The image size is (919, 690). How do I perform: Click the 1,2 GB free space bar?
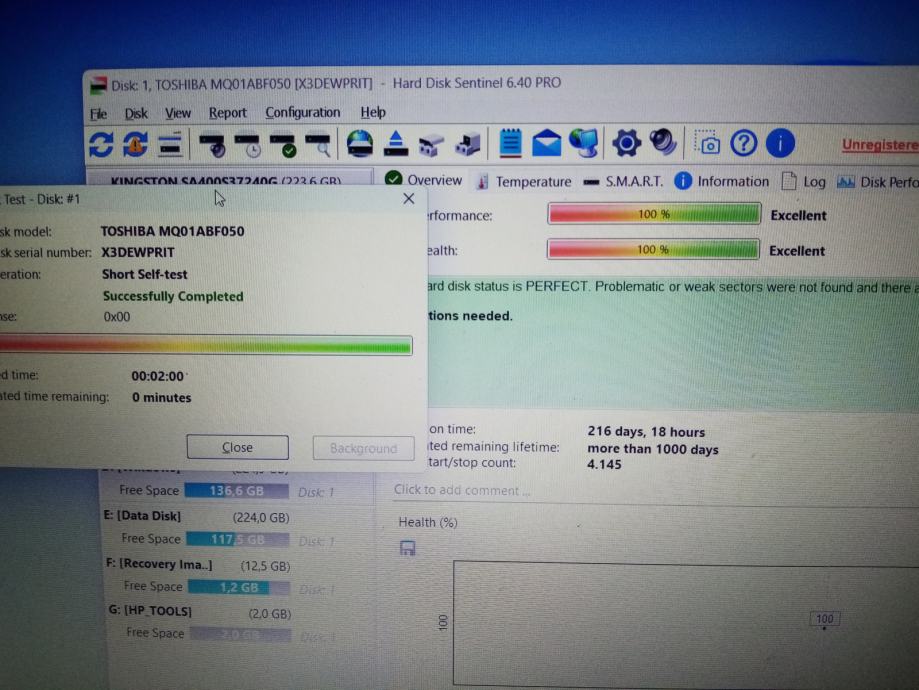click(239, 587)
